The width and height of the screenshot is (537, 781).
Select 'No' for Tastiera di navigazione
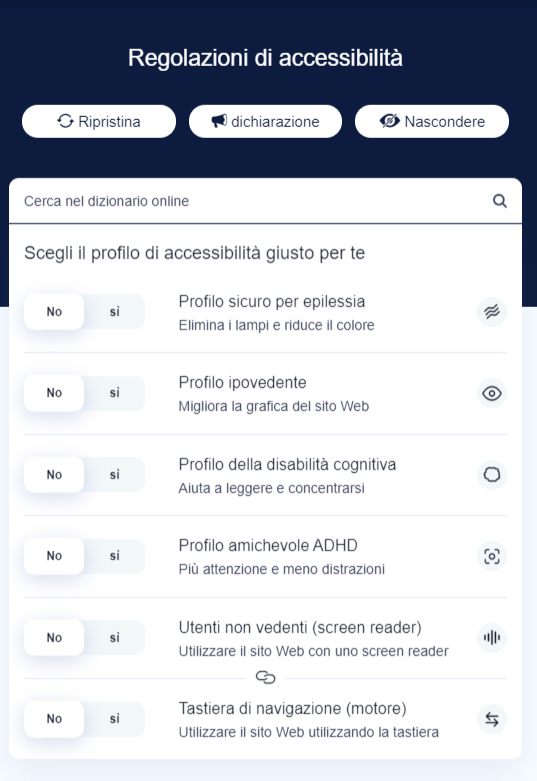pyautogui.click(x=54, y=719)
